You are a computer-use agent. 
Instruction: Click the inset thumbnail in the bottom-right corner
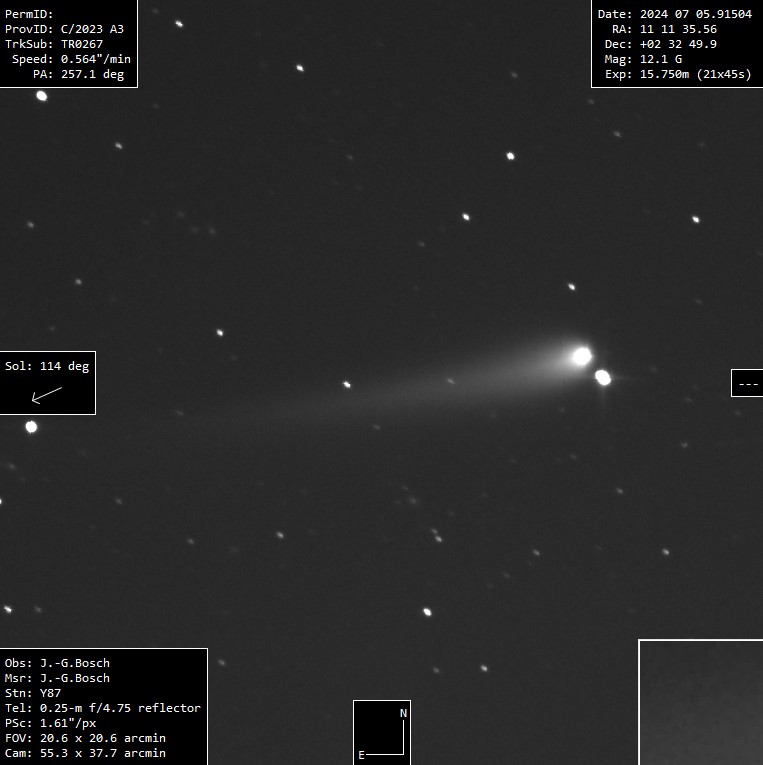point(701,703)
